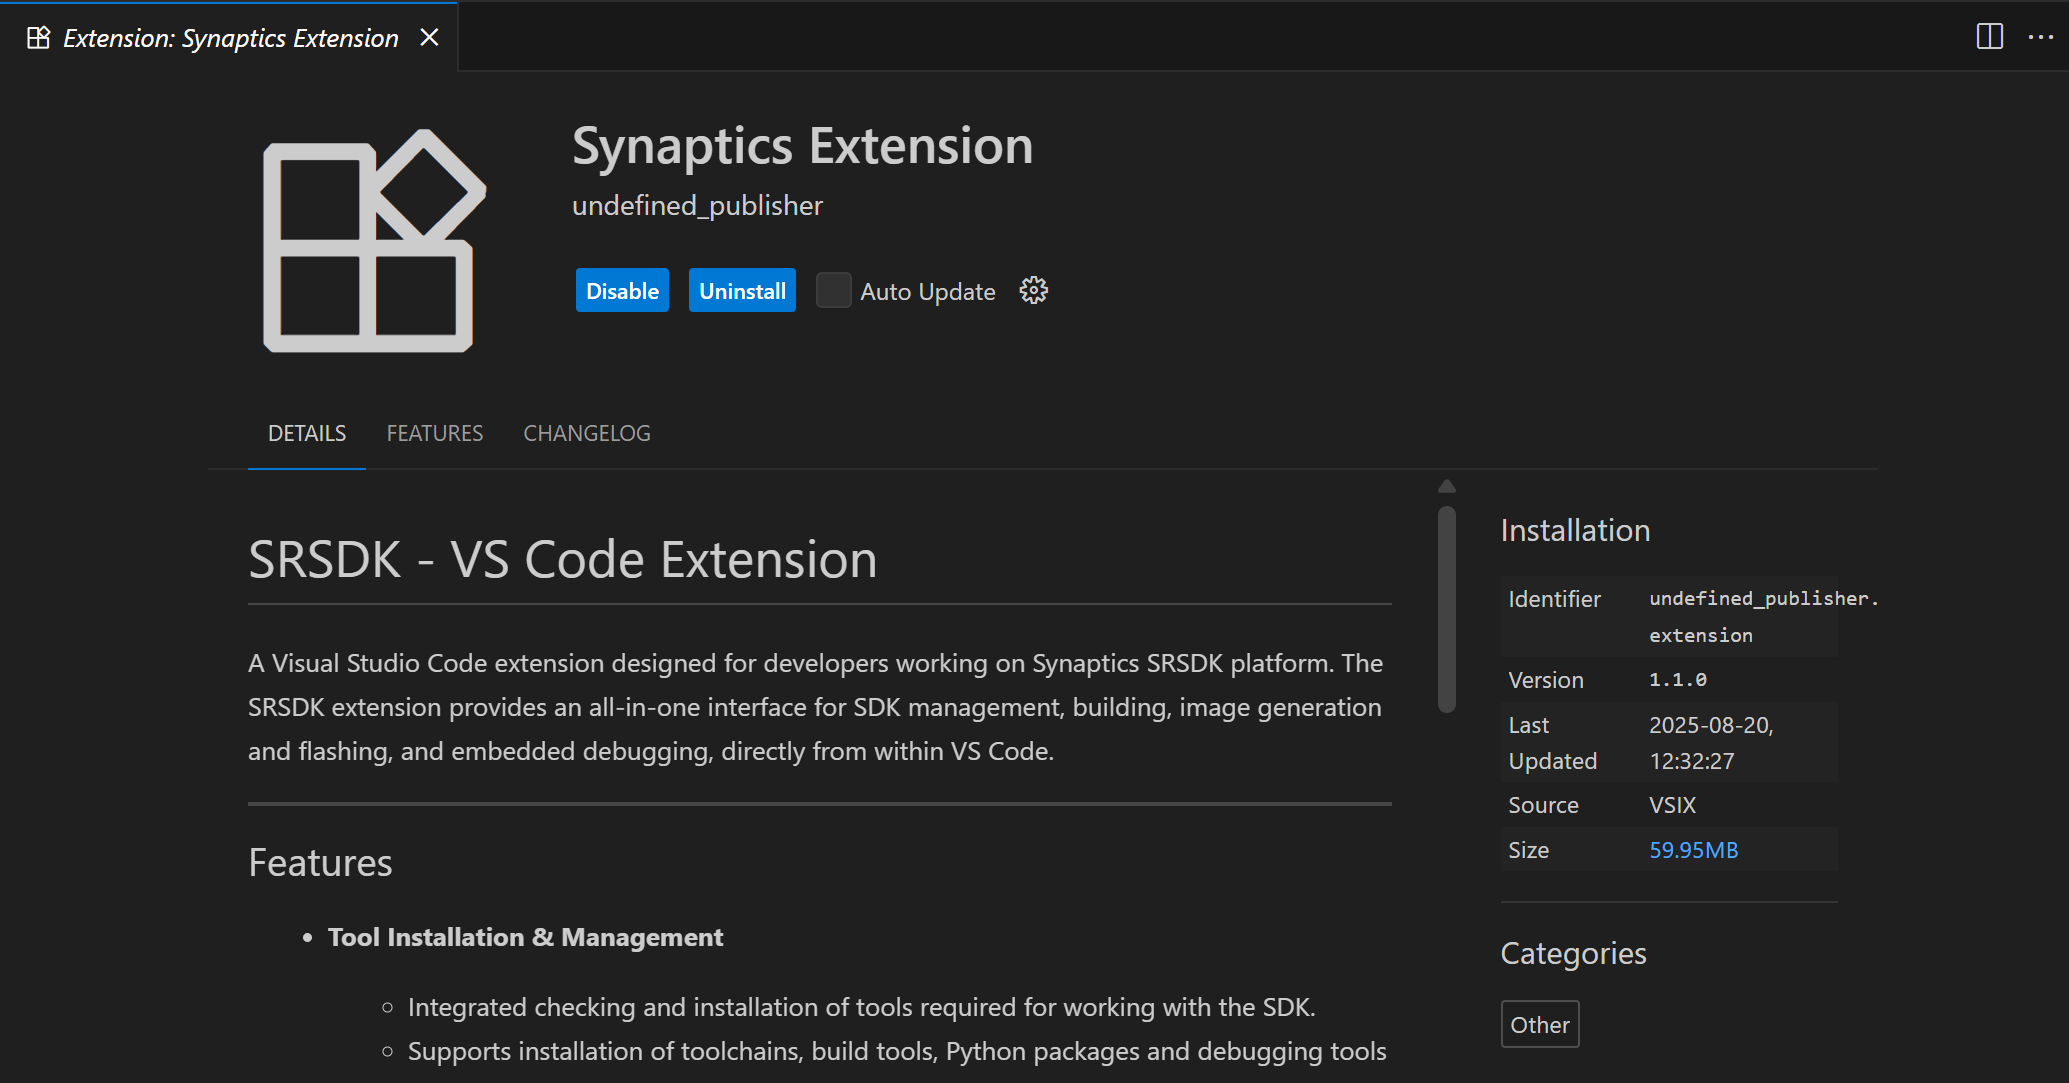2069x1083 pixels.
Task: Click the readme scrollbar up arrow
Action: coord(1446,487)
